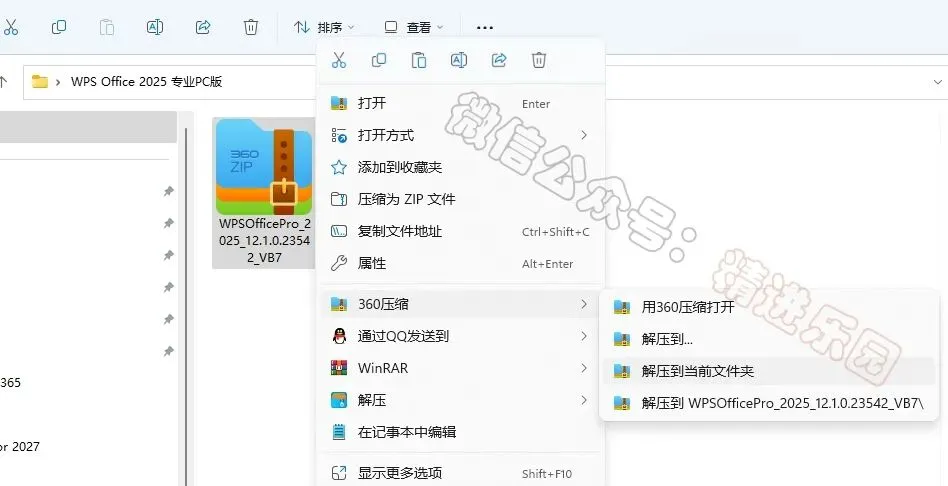The width and height of the screenshot is (948, 486).
Task: Click the Rename icon in Explorer toolbar
Action: 155,27
